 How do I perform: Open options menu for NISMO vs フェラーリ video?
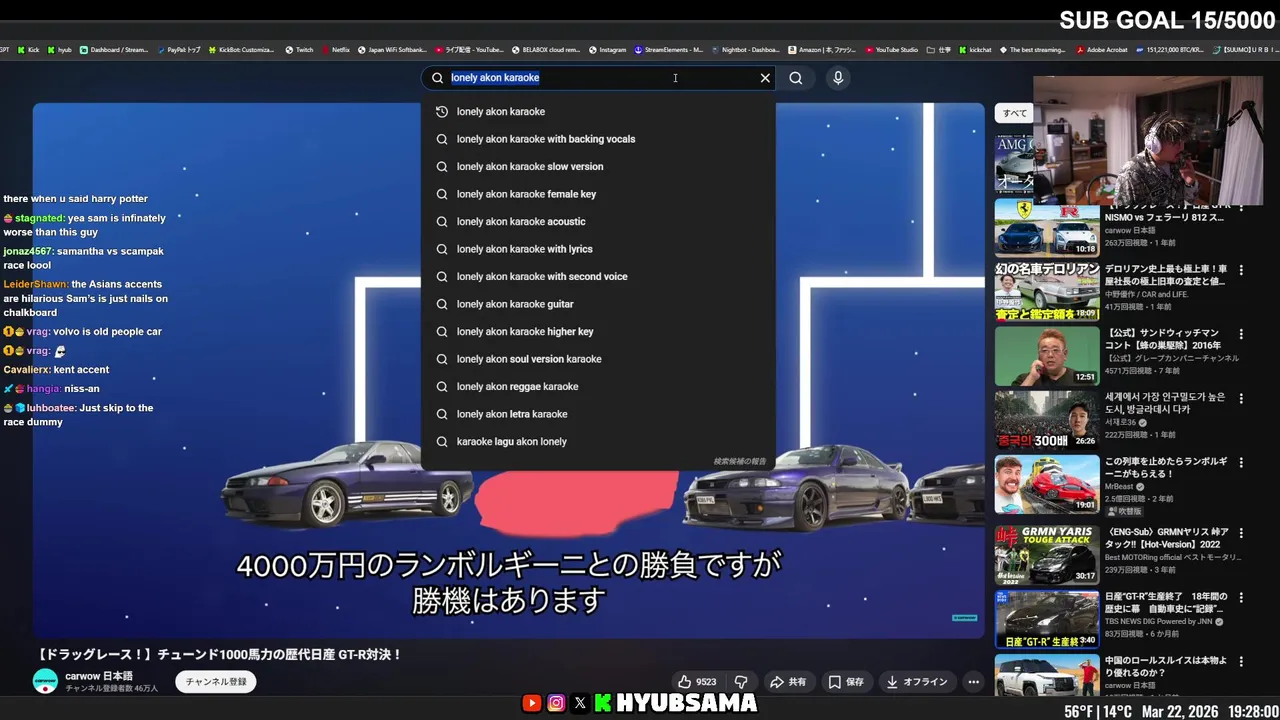(1241, 207)
